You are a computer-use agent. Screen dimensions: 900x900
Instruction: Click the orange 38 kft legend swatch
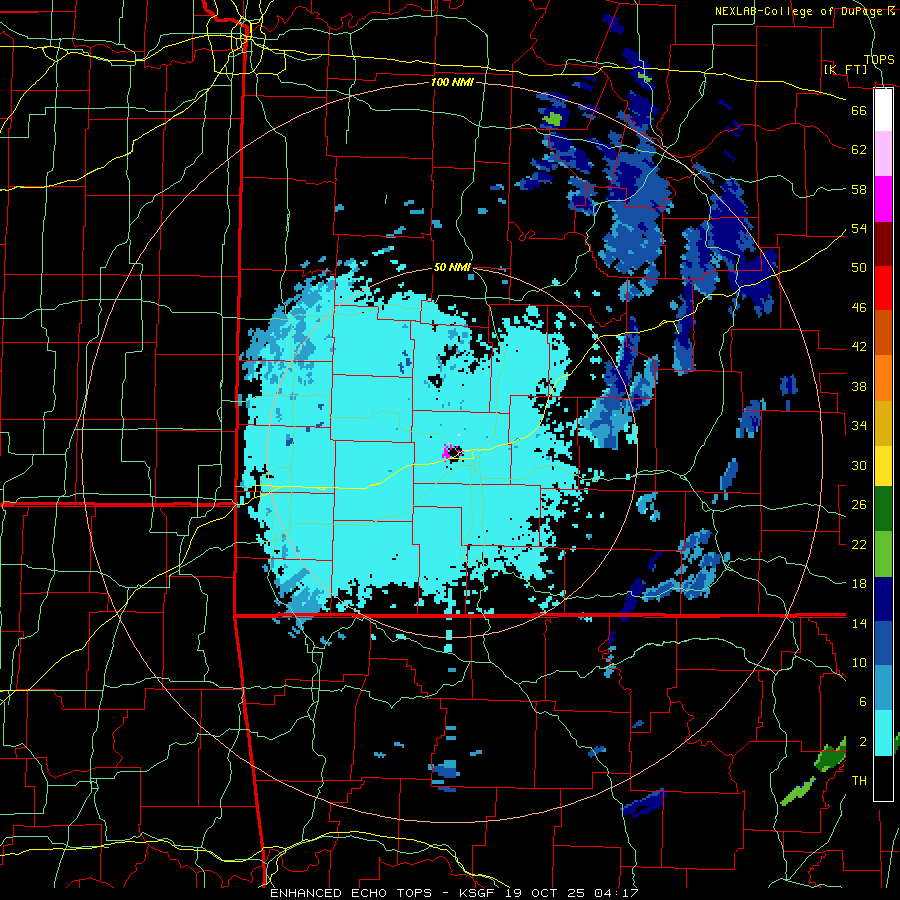pyautogui.click(x=883, y=378)
